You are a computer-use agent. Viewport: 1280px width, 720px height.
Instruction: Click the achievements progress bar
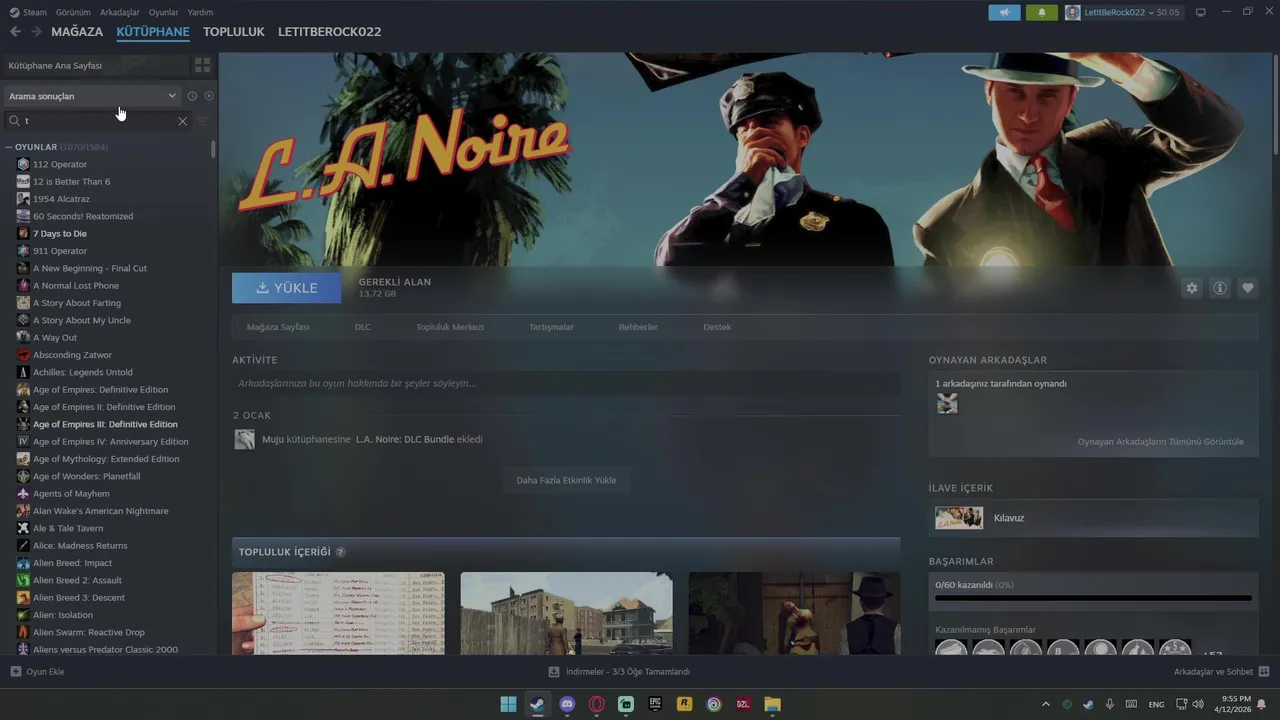tap(1093, 598)
